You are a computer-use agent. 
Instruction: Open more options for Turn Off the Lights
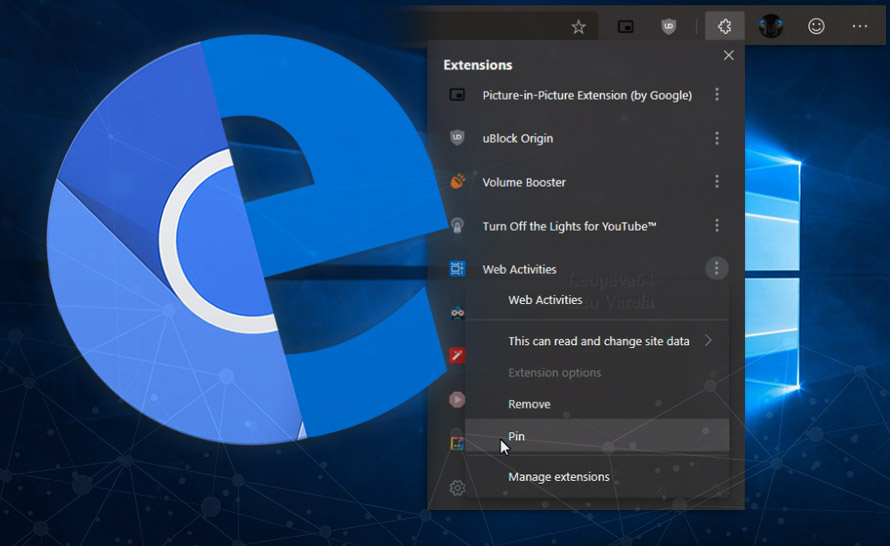(717, 226)
